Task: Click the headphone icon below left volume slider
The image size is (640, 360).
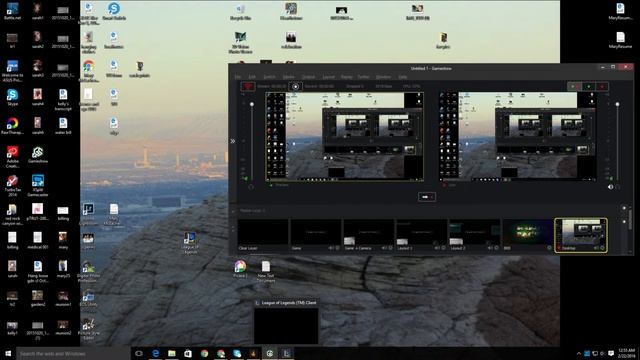Action: click(x=251, y=187)
